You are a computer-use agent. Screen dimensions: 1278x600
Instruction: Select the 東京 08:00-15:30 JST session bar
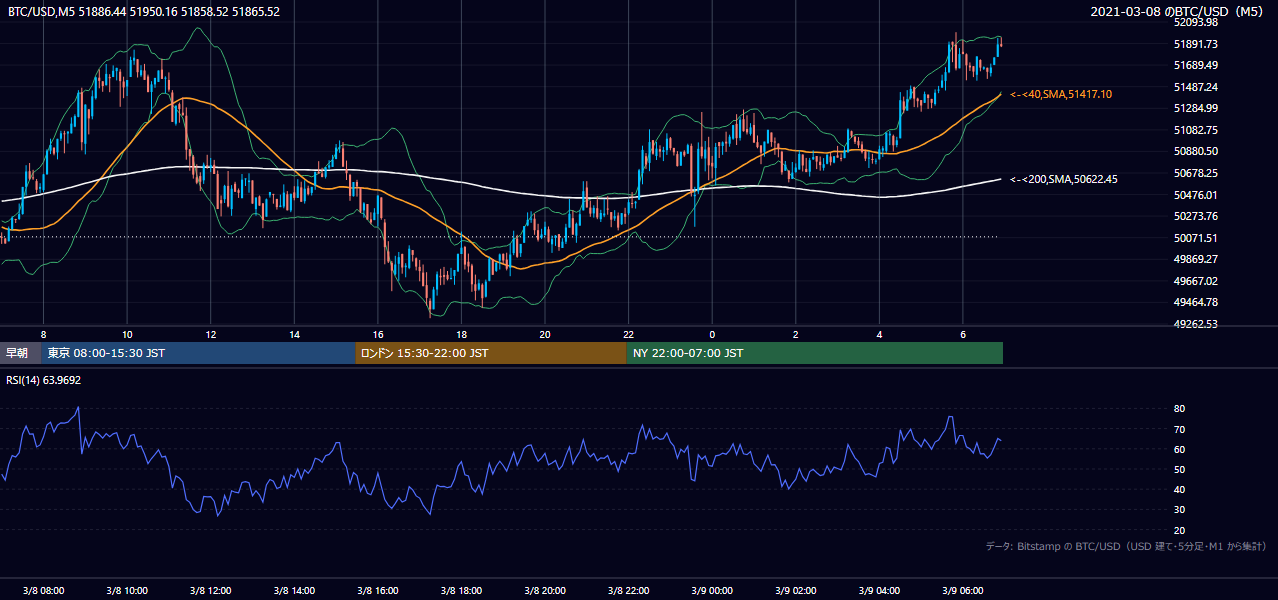coord(199,353)
